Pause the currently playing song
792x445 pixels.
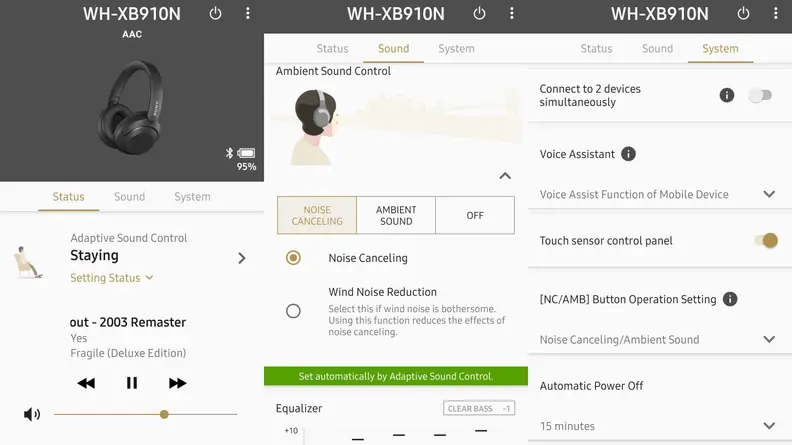(x=132, y=383)
